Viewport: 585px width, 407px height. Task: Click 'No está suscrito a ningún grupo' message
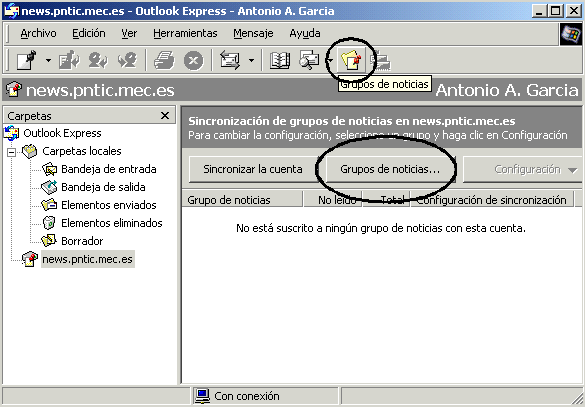(x=381, y=228)
